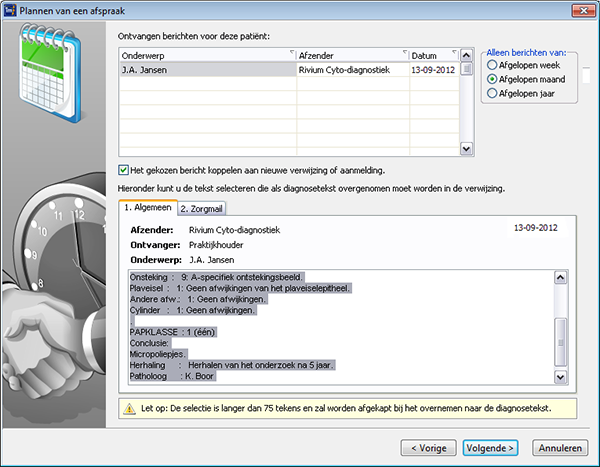Image resolution: width=600 pixels, height=467 pixels.
Task: Continue with the Volgende button
Action: click(490, 448)
